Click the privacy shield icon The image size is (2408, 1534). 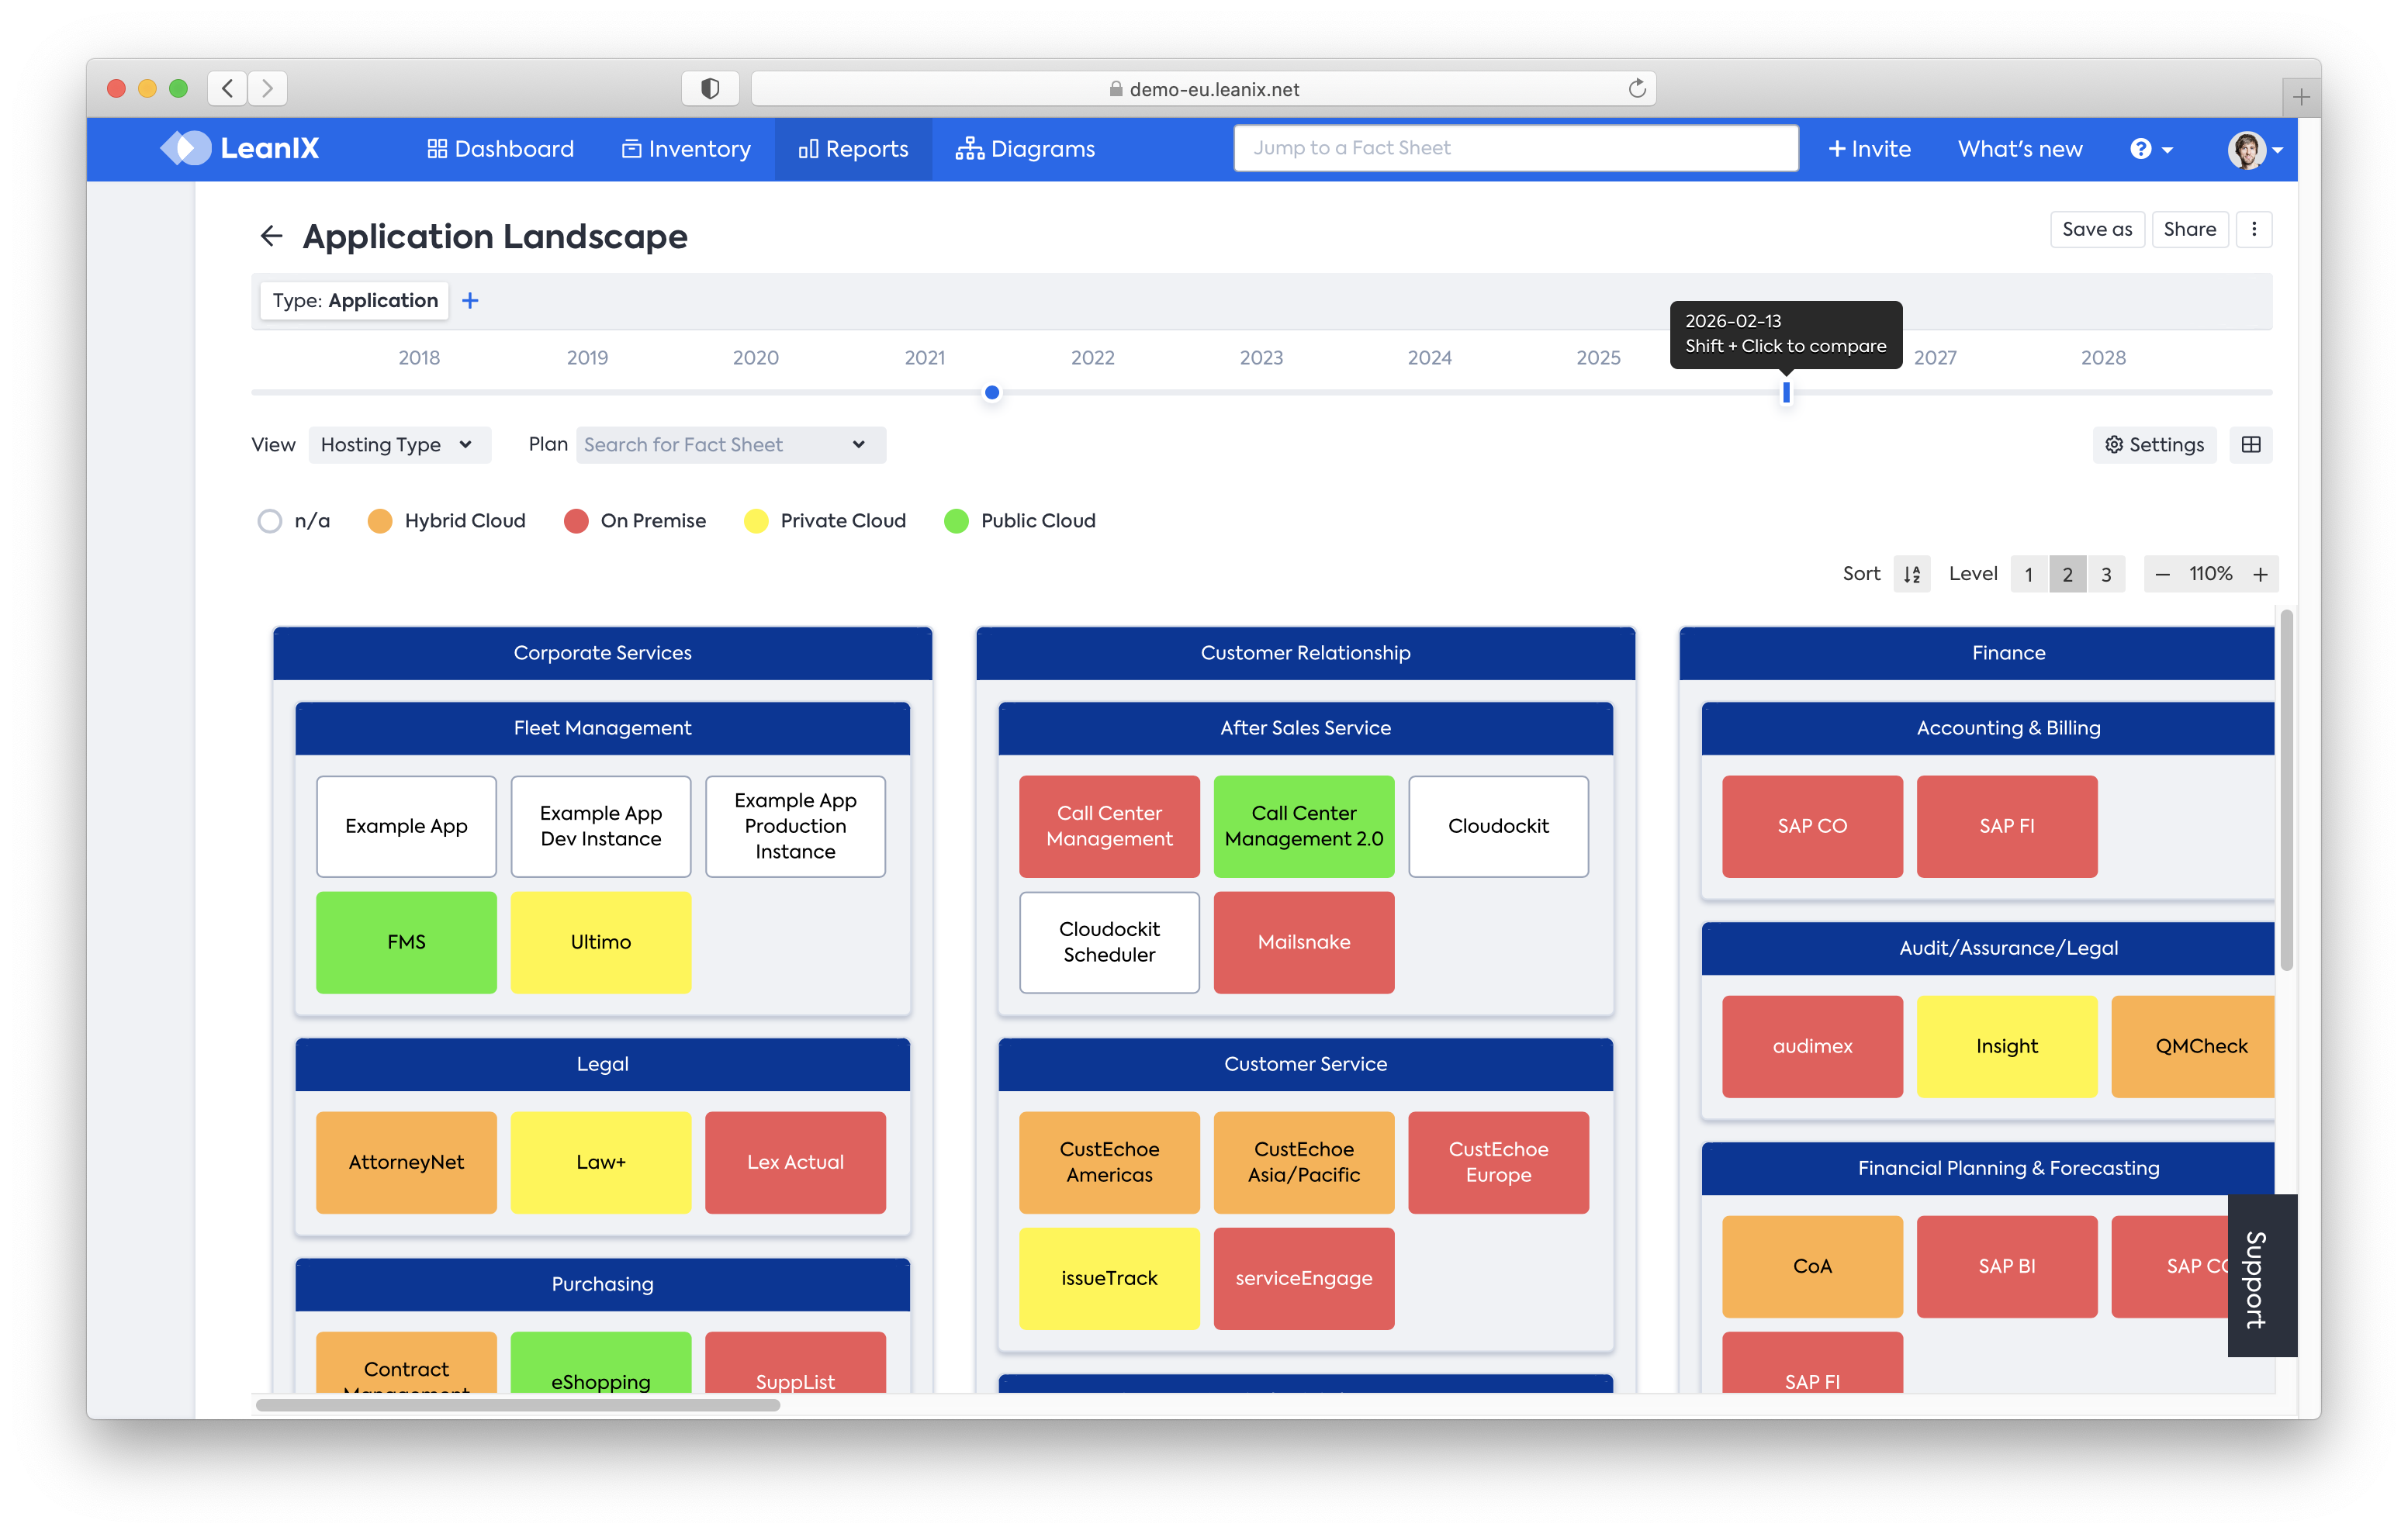coord(710,88)
